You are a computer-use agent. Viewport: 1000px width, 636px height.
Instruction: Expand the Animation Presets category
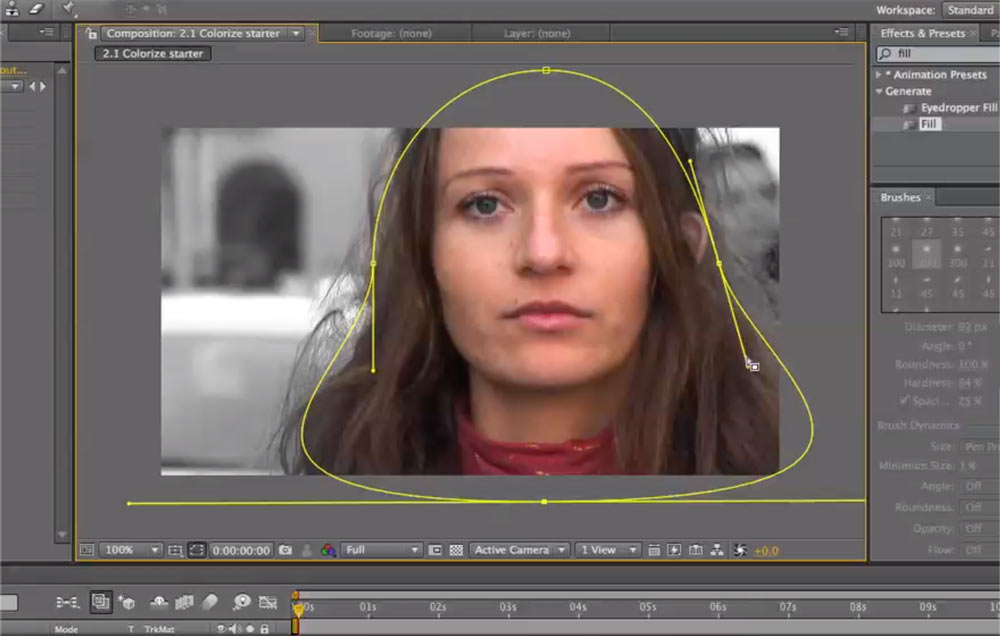[879, 75]
